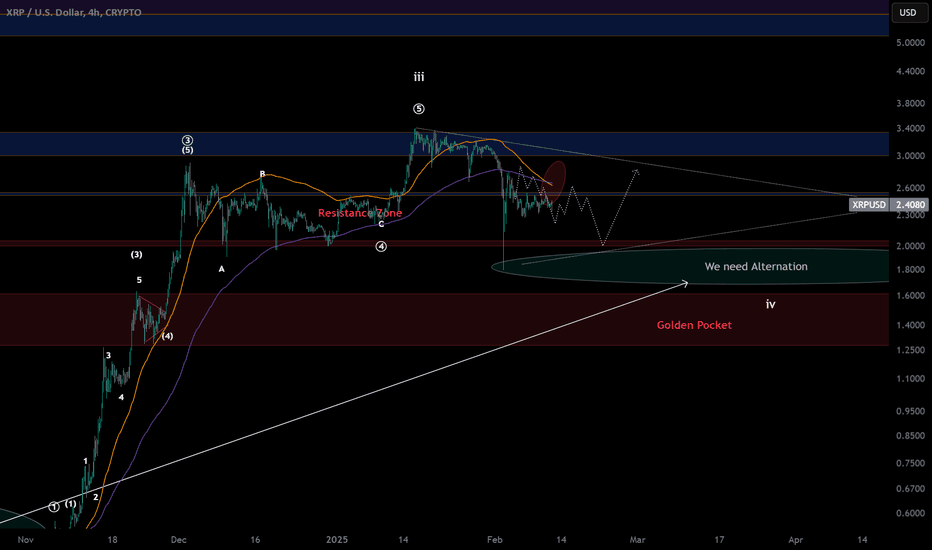The height and width of the screenshot is (550, 932).
Task: Click the 4.4000 price axis label
Action: 911,71
